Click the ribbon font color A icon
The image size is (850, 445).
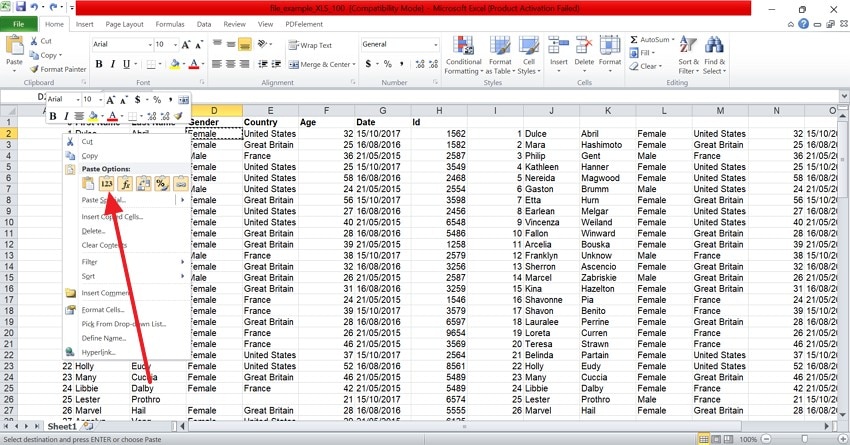point(194,64)
